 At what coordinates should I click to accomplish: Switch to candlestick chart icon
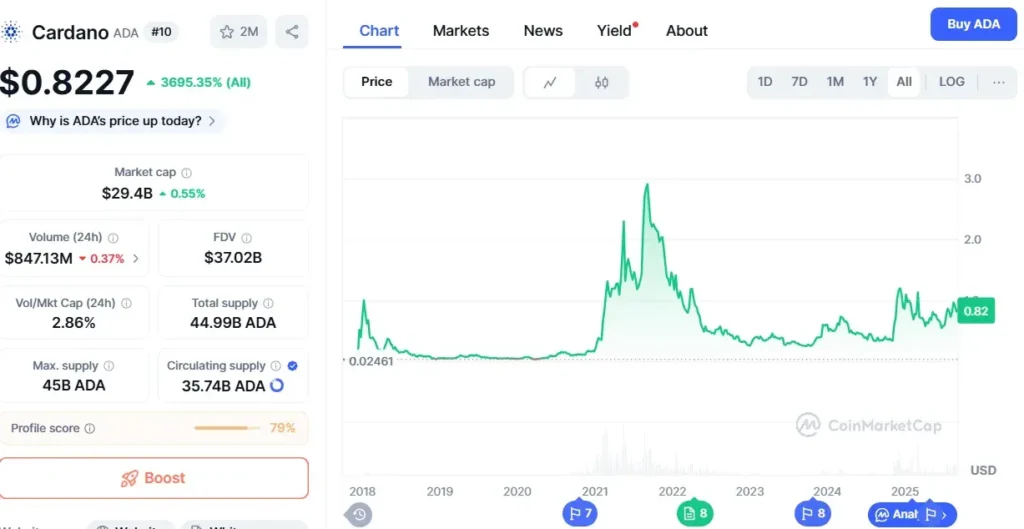click(601, 82)
